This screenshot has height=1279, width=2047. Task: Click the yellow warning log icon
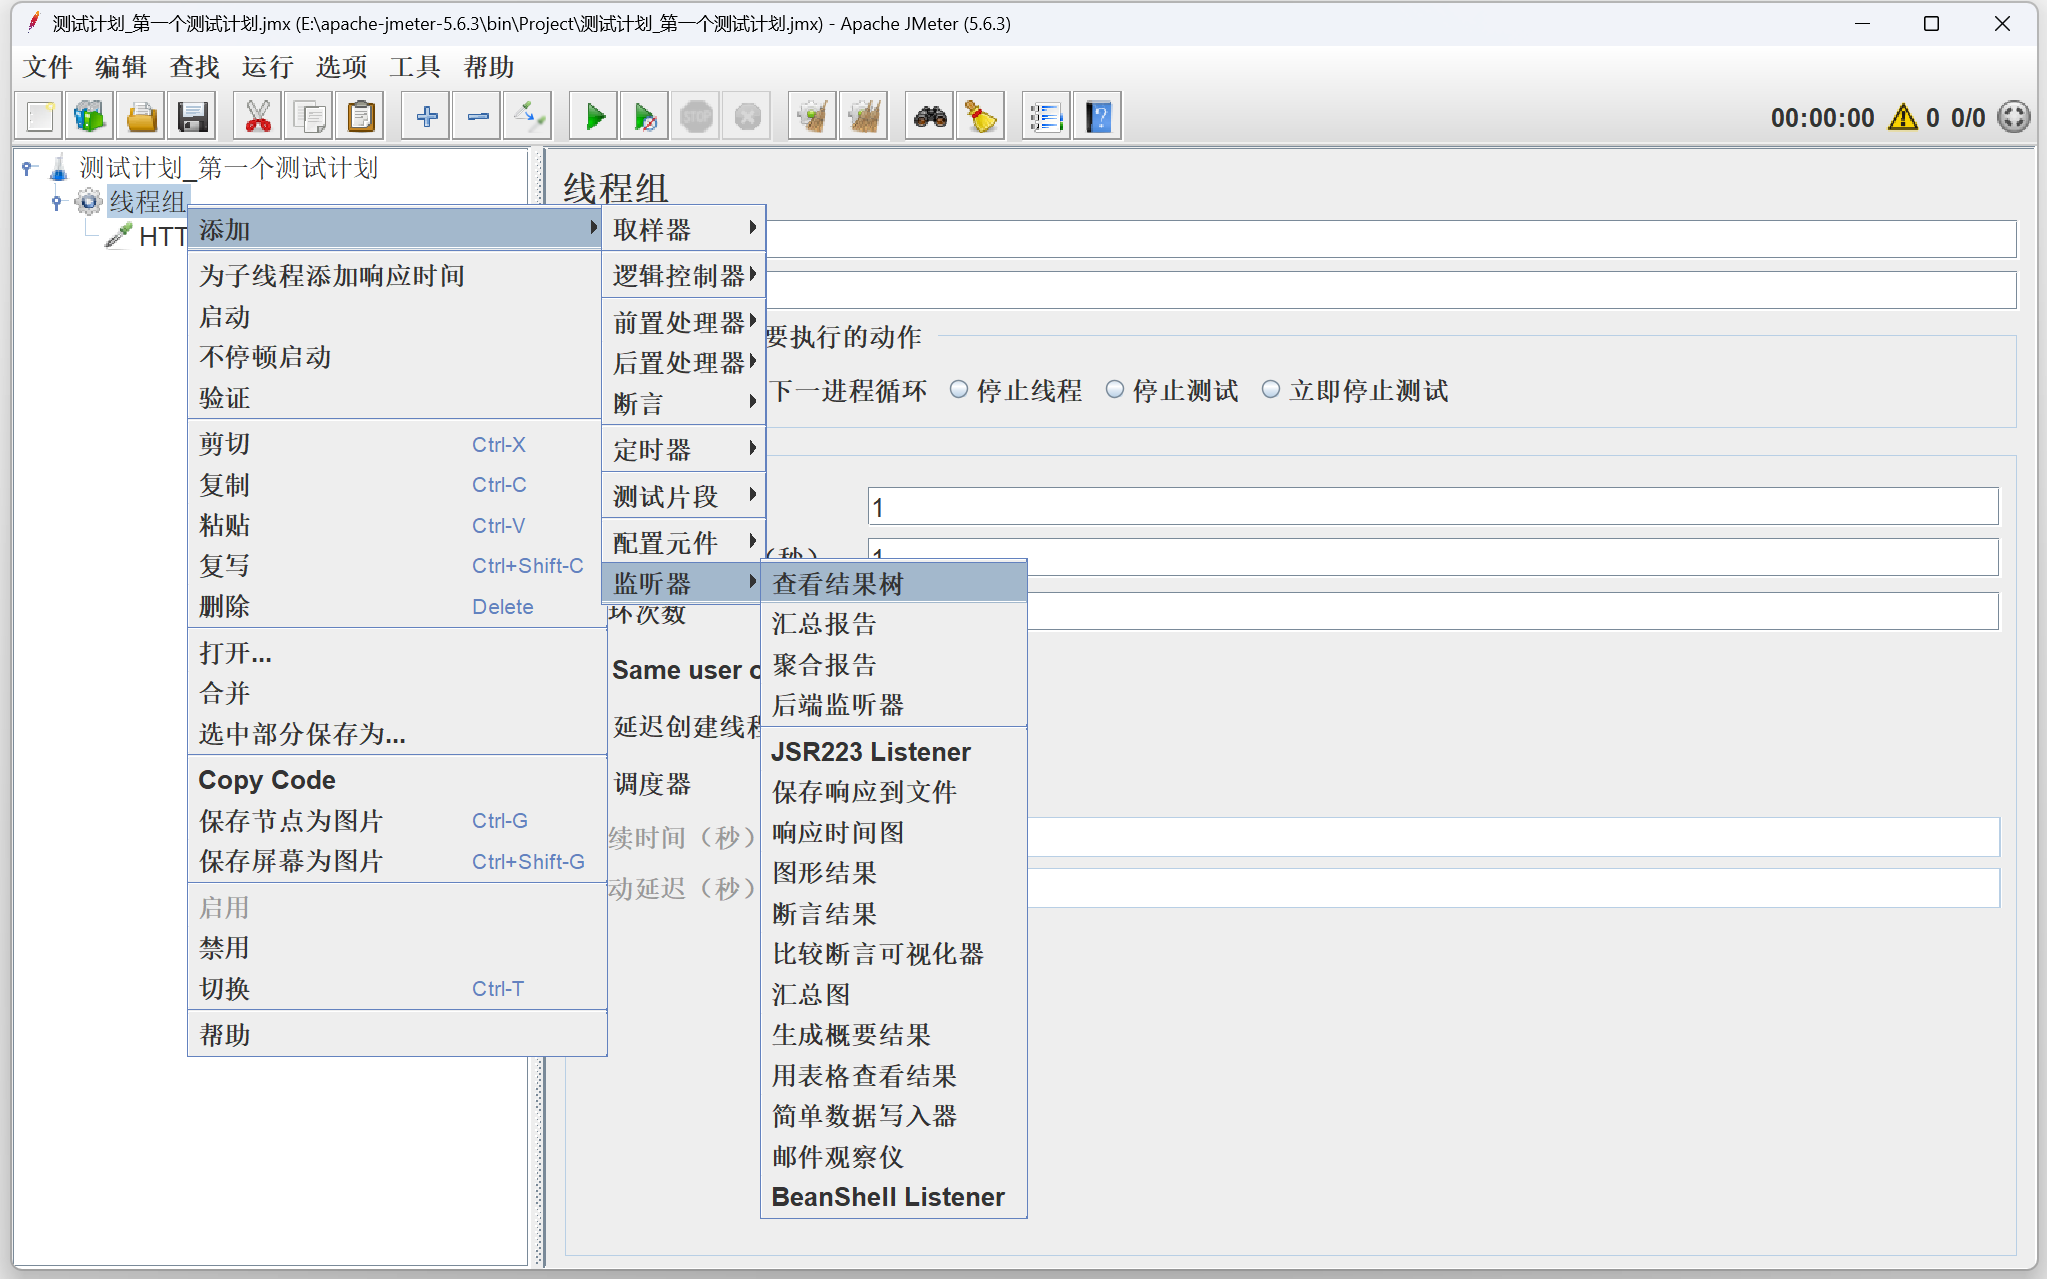point(1903,117)
